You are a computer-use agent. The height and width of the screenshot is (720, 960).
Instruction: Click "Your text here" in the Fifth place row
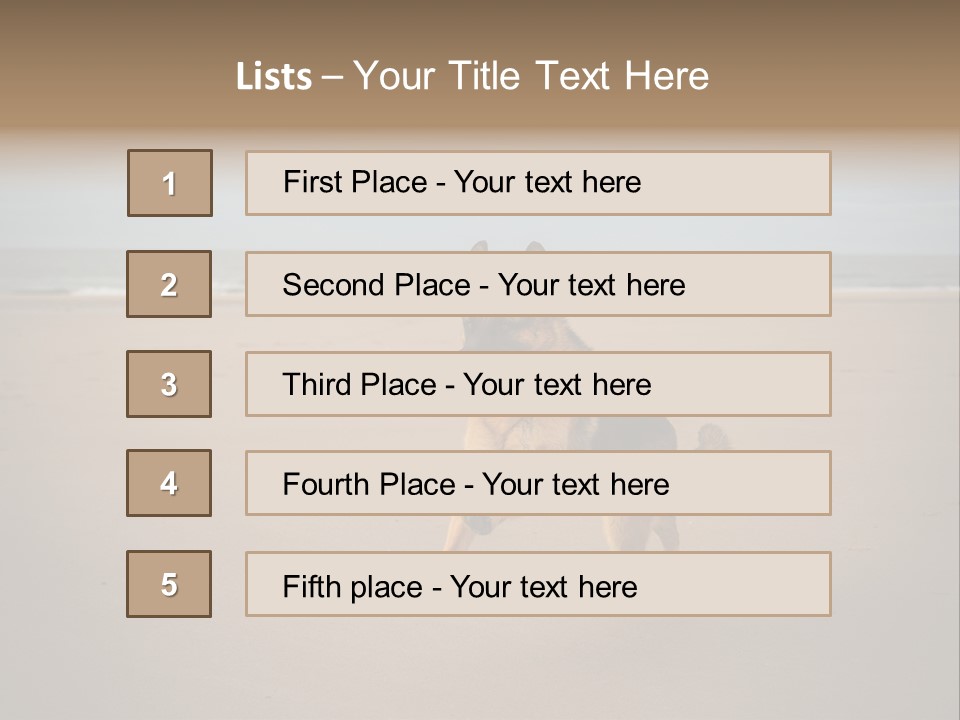[543, 586]
